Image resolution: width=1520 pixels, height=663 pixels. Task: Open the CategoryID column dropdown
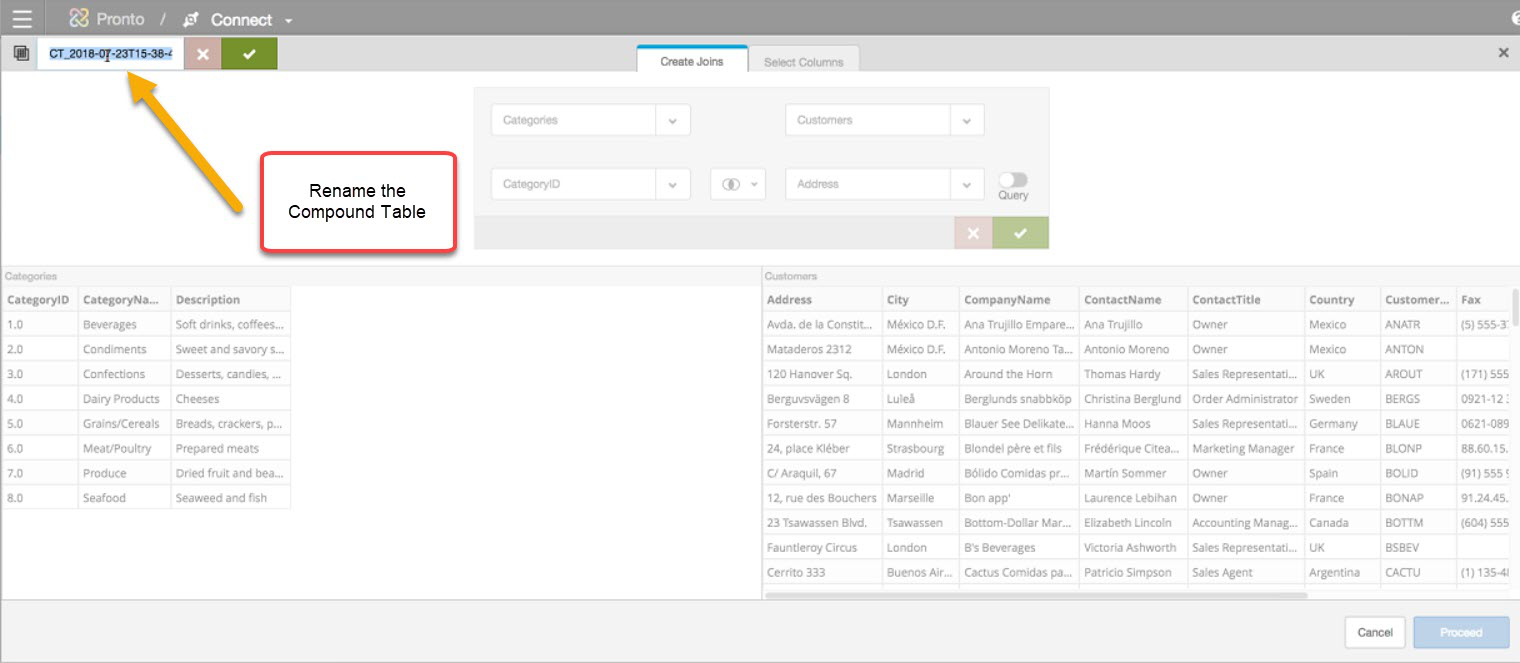pyautogui.click(x=672, y=184)
